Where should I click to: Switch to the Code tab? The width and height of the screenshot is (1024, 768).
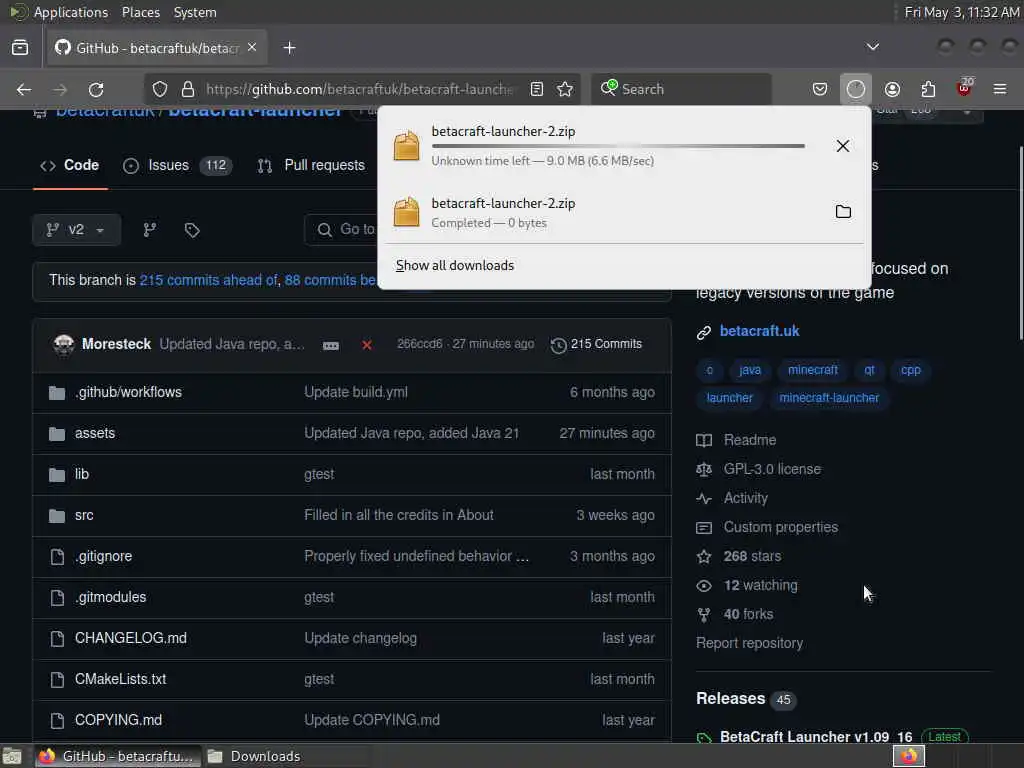coord(70,165)
